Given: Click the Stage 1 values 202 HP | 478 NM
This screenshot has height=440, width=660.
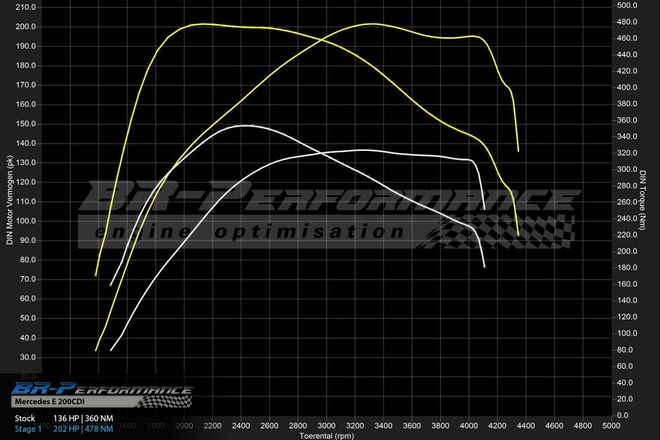Looking at the screenshot, I should [85, 429].
